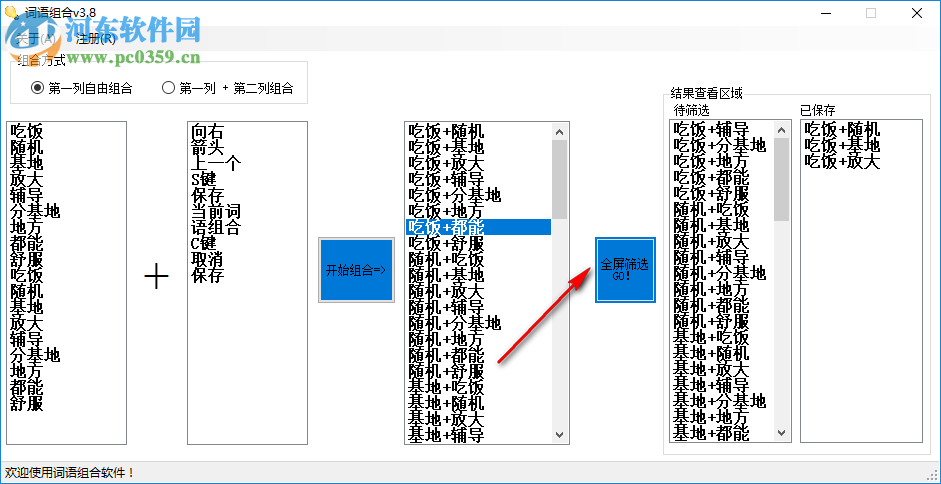
Task: Close the 词语组合 window
Action: (x=916, y=13)
